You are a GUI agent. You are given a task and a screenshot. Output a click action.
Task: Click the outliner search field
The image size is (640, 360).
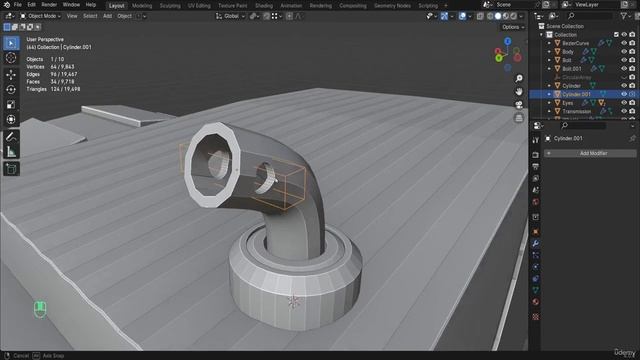590,16
